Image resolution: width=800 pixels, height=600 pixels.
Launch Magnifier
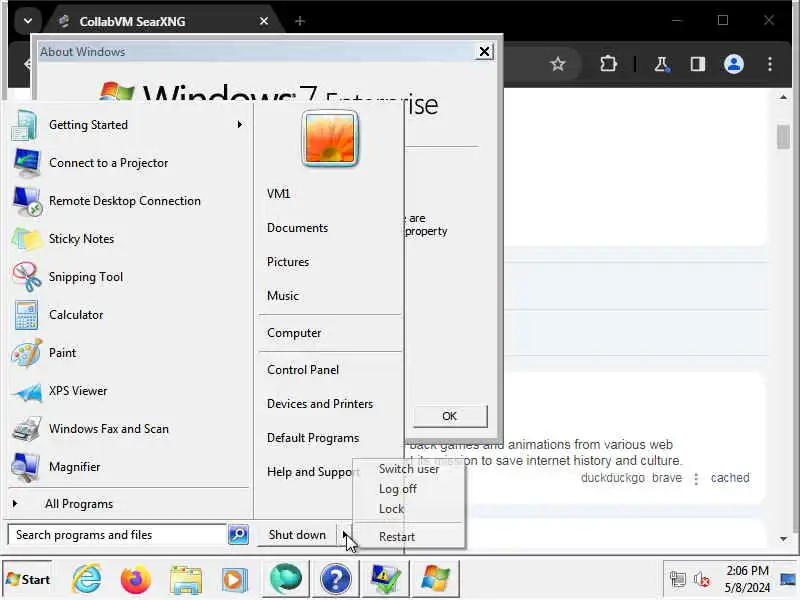click(128, 467)
